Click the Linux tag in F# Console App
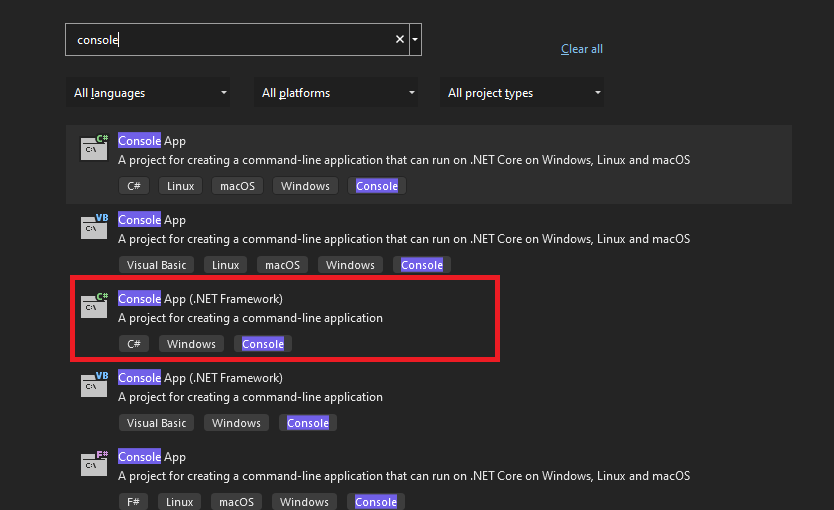 179,501
